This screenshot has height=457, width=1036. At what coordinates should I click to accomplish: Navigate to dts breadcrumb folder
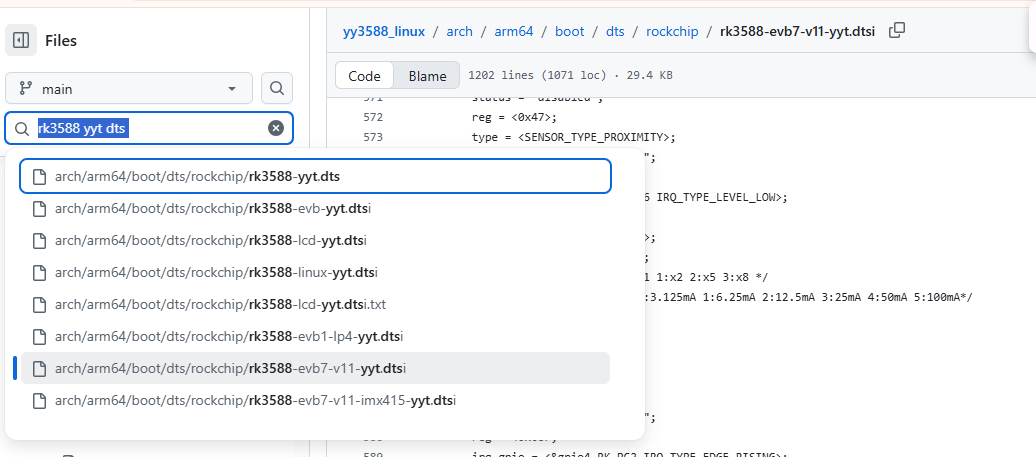615,31
